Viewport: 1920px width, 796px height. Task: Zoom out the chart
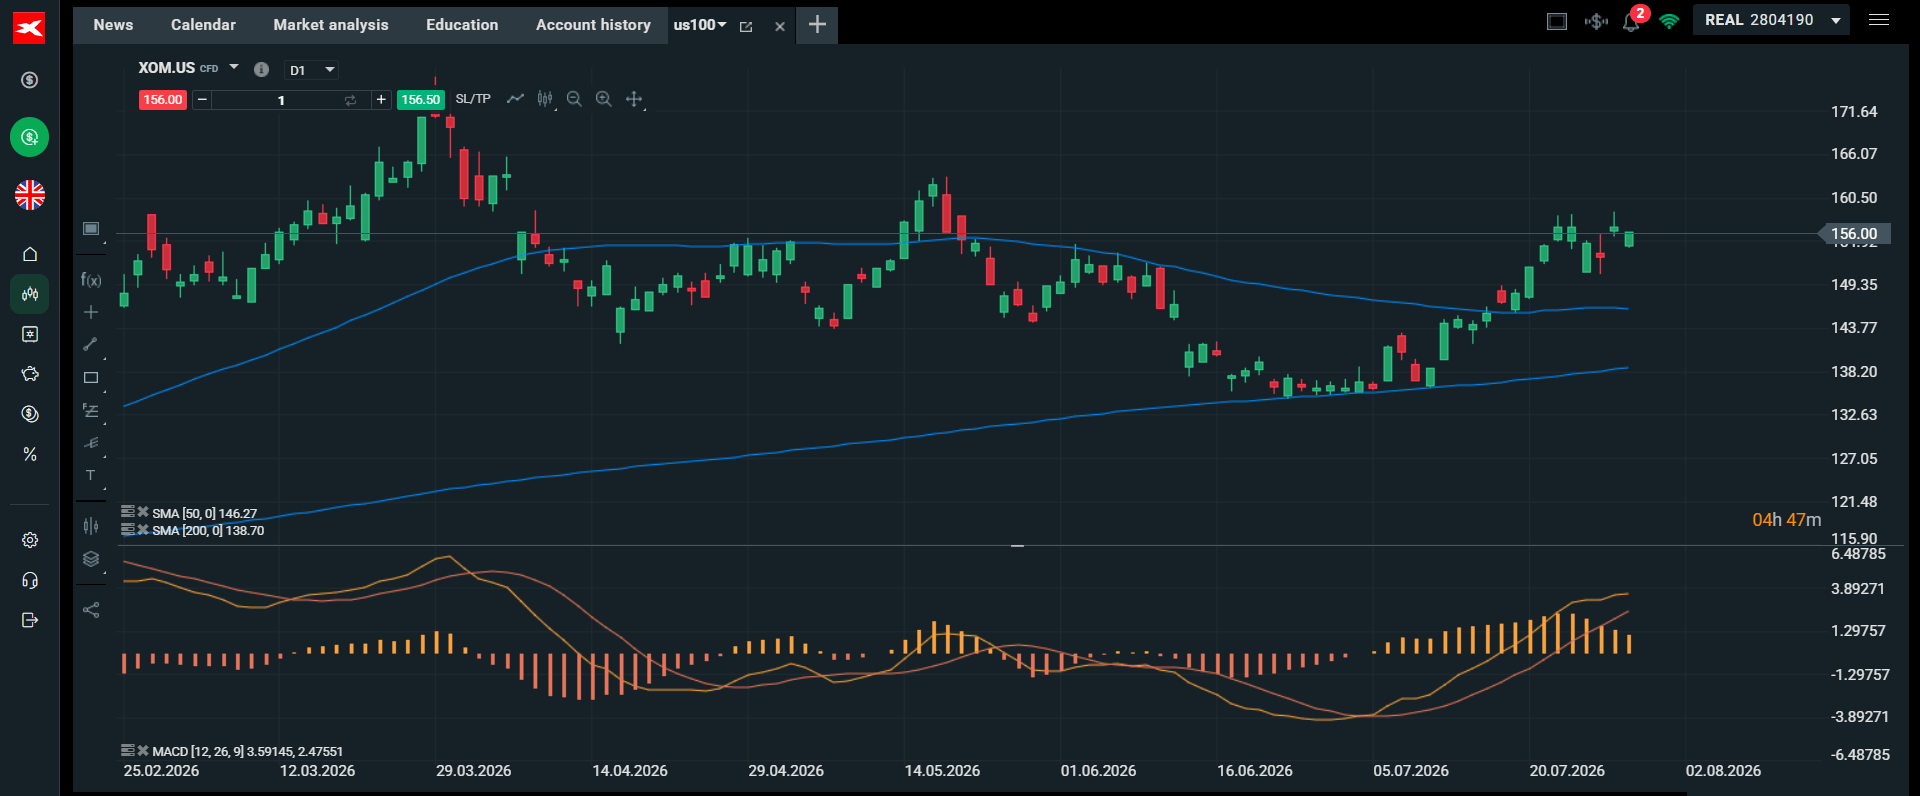click(574, 99)
